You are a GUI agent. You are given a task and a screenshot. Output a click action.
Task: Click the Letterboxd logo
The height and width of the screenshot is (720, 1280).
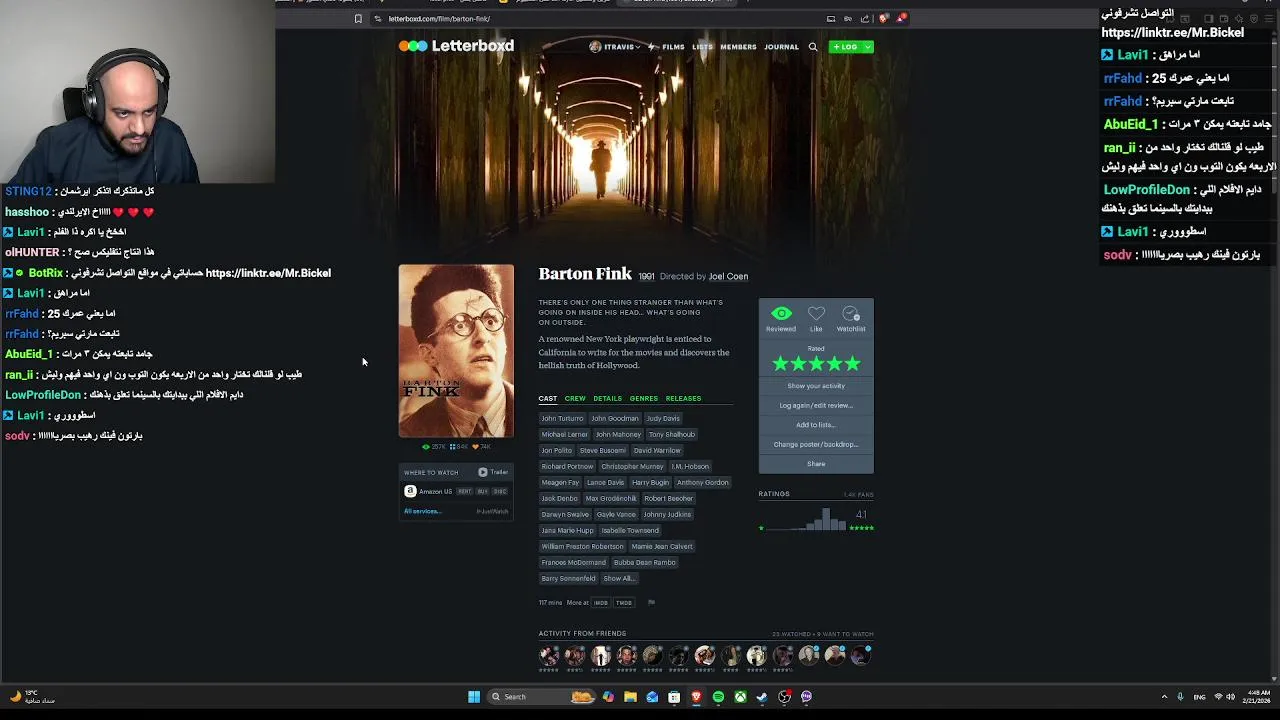click(x=456, y=46)
